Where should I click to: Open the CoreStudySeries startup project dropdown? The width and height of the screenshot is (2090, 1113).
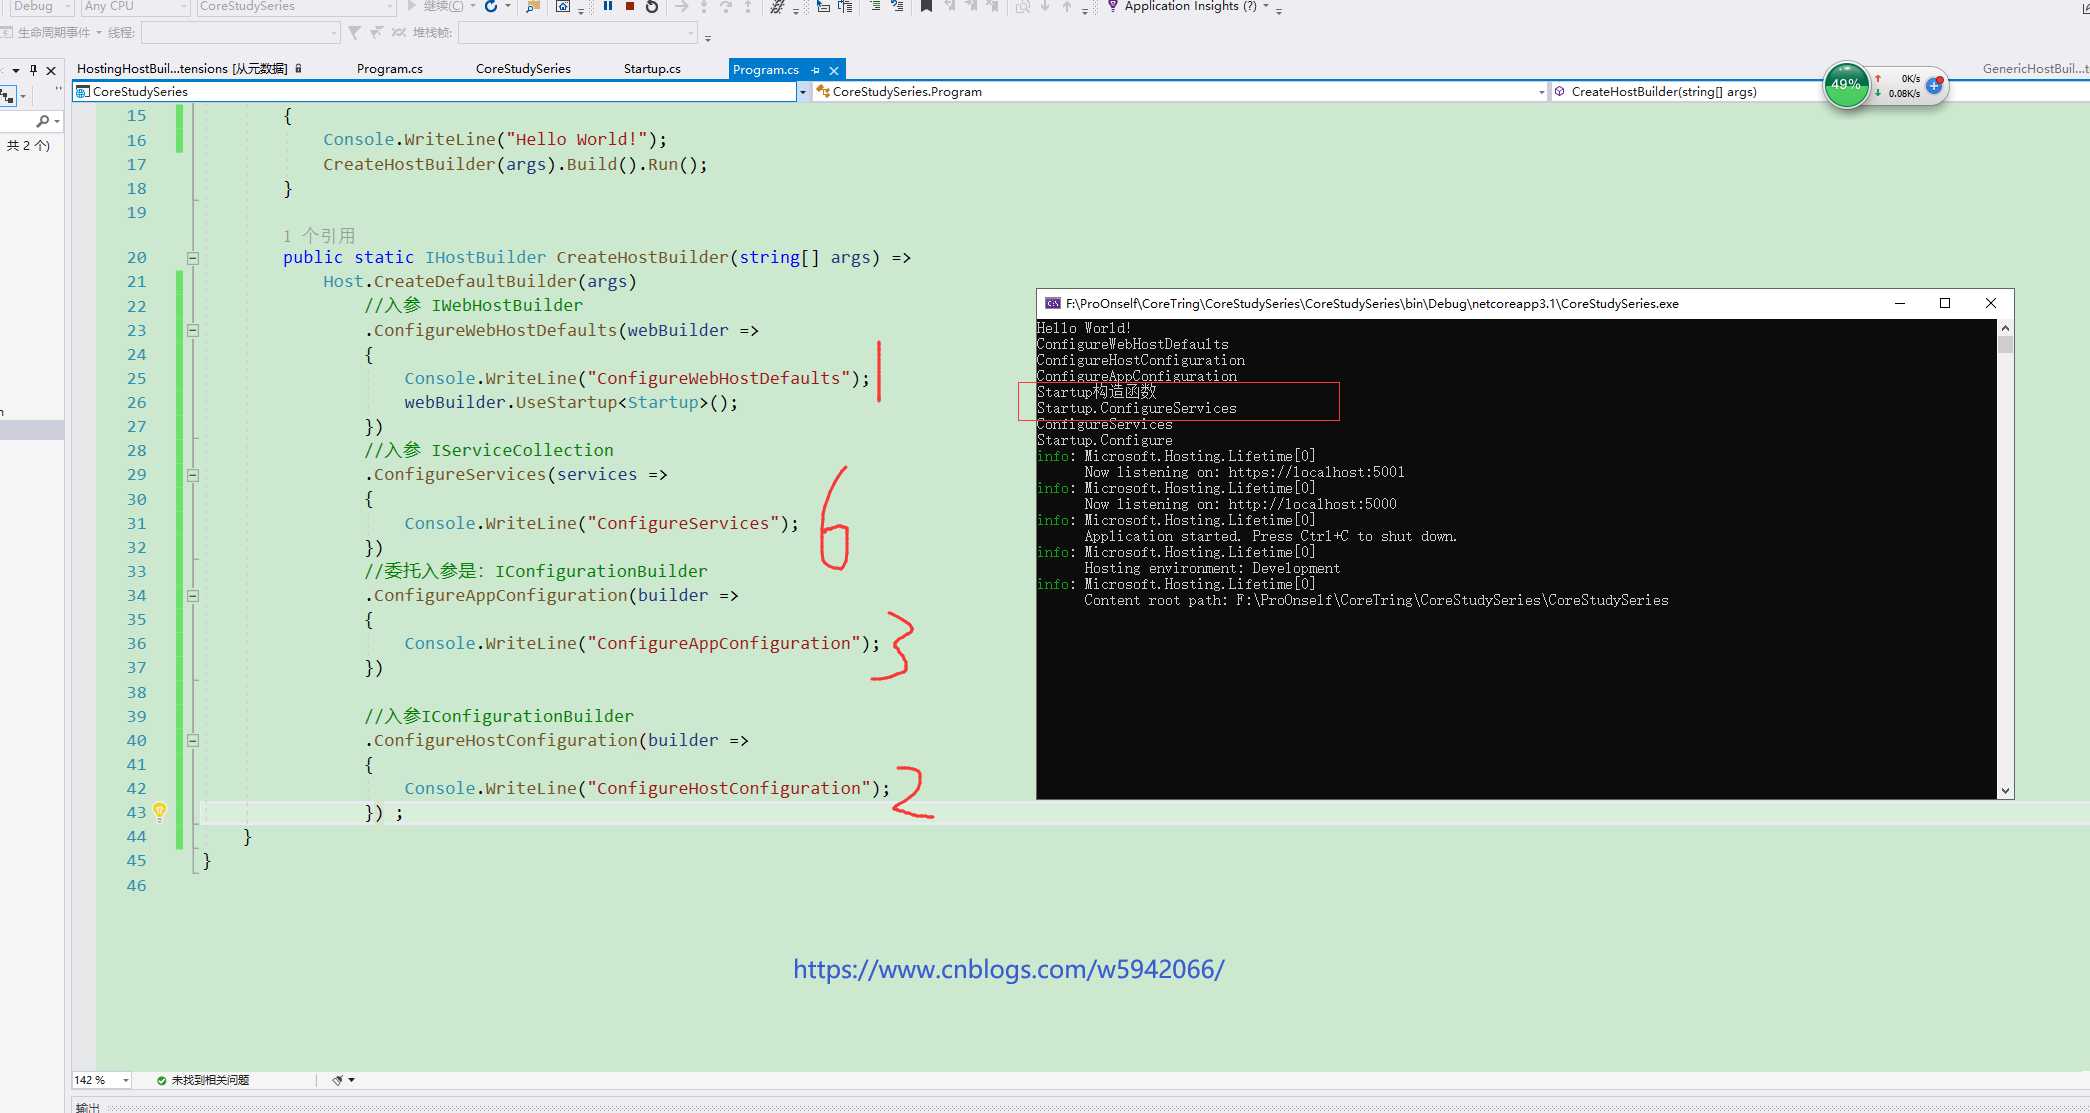pos(296,6)
